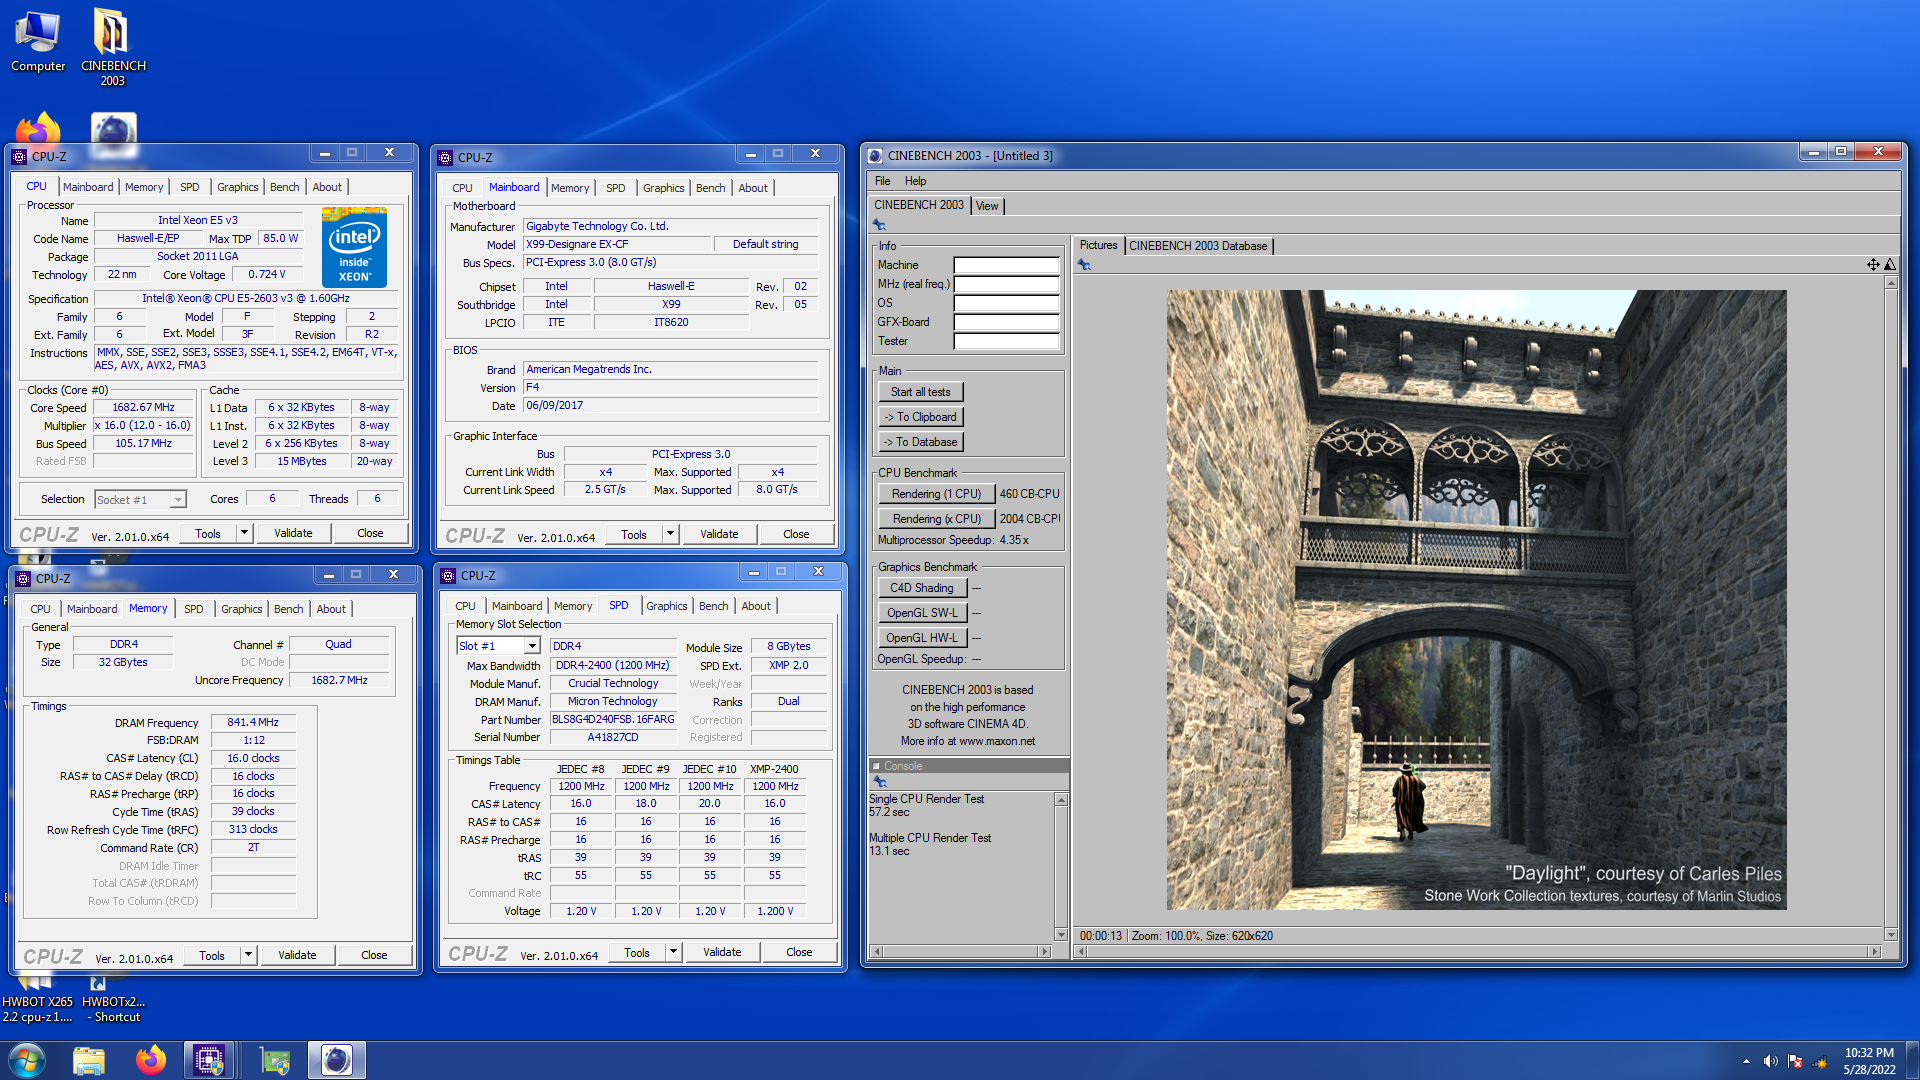
Task: Open the Bench tab in the CPU-Z CPU window
Action: 284,187
